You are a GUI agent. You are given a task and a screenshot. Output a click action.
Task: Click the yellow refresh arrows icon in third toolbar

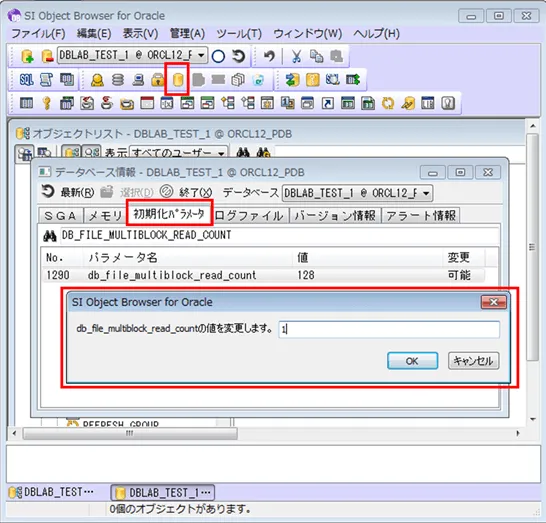(388, 103)
